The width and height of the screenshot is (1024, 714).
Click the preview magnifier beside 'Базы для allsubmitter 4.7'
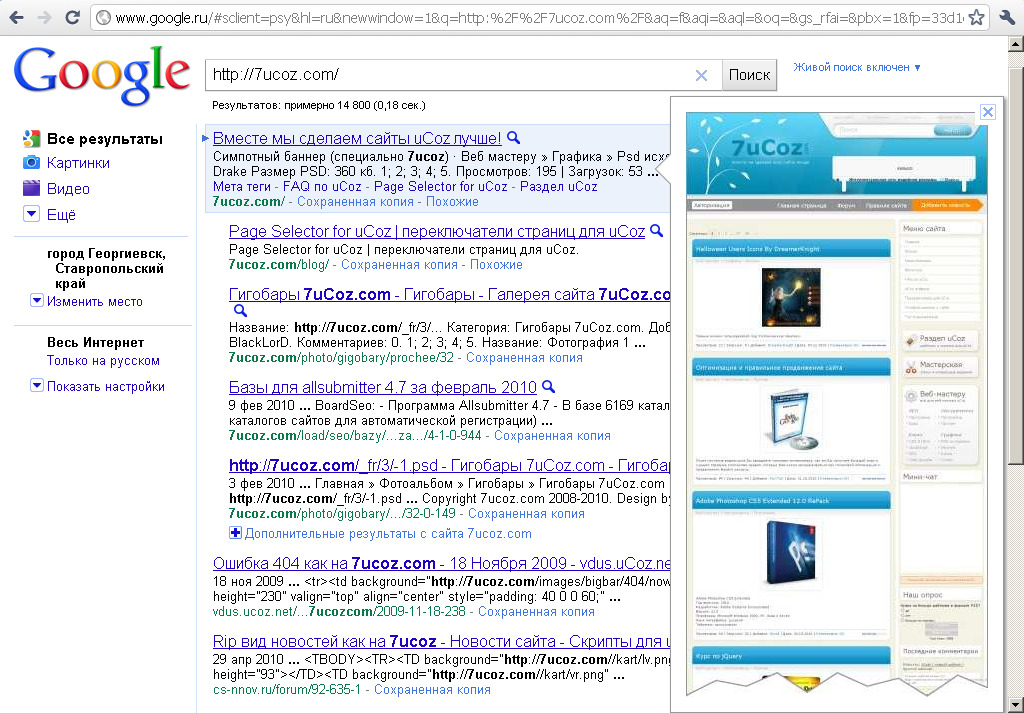(549, 387)
